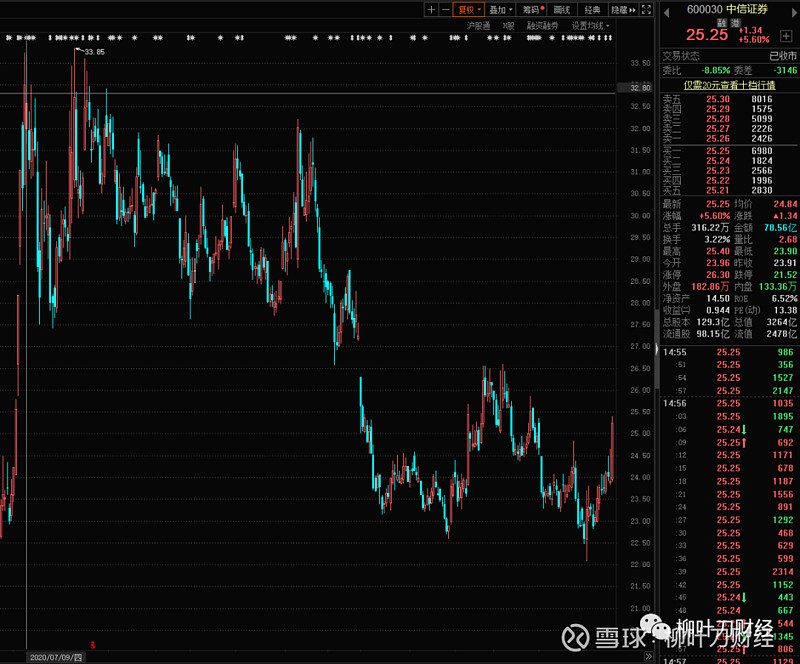Click the 33.85 high price label
Viewport: 800px width, 664px height.
[94, 52]
